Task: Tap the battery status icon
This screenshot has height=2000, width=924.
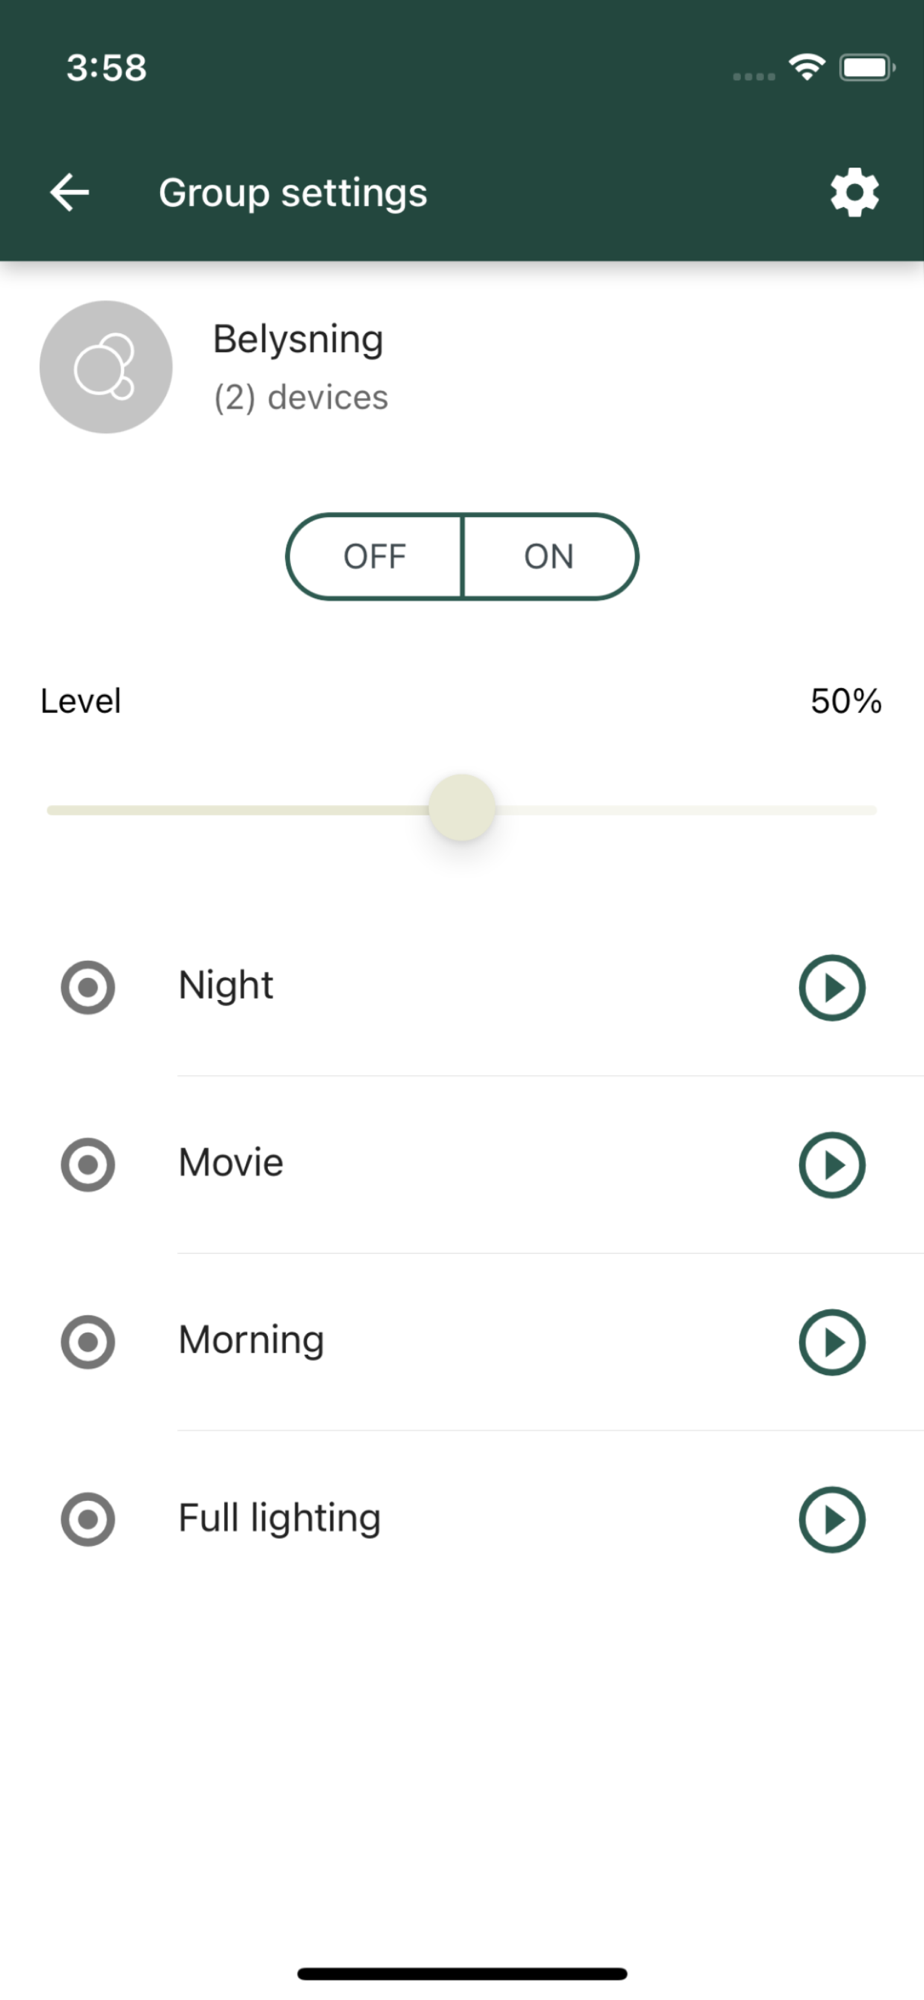Action: pyautogui.click(x=867, y=68)
